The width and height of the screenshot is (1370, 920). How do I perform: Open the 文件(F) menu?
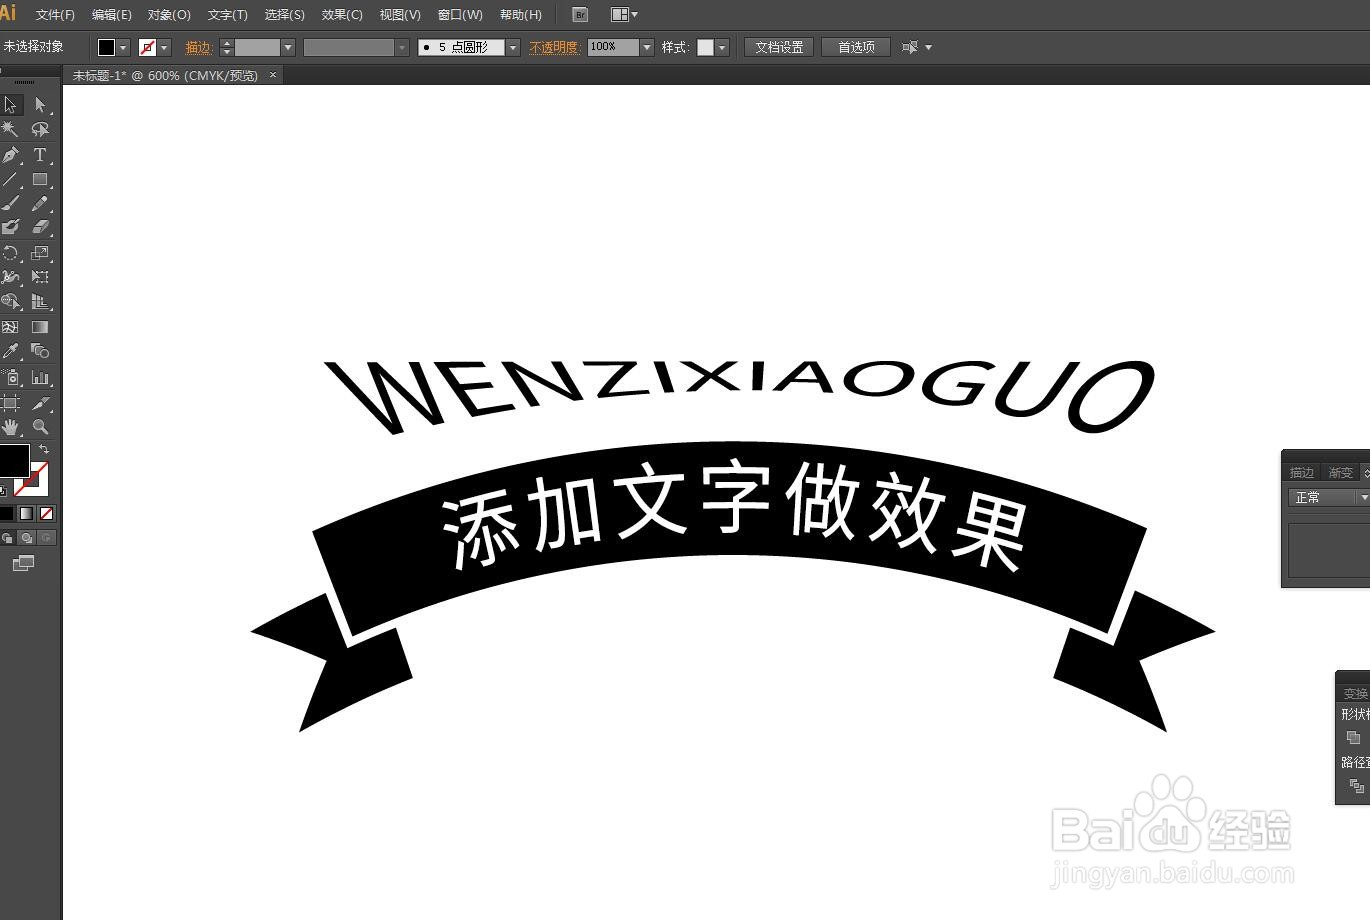(55, 15)
